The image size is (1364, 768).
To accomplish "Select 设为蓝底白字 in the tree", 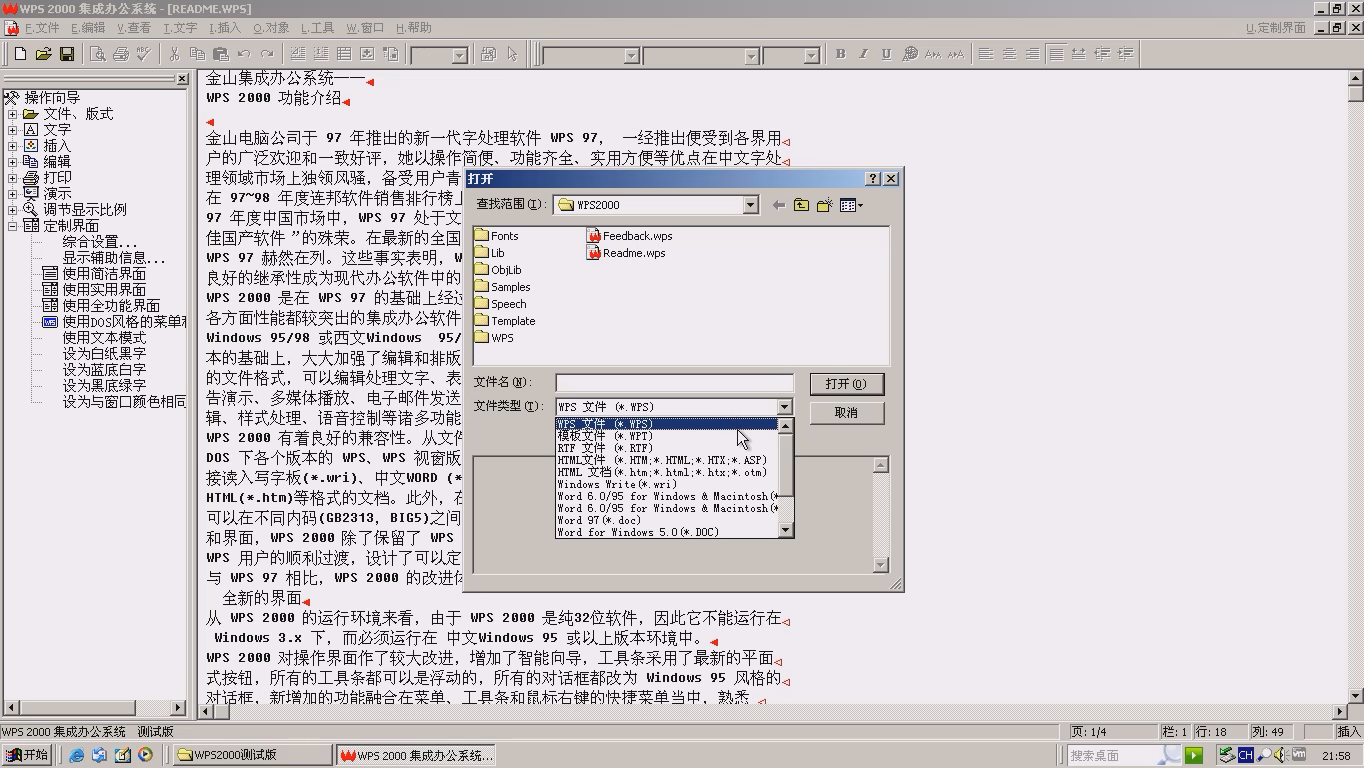I will coord(104,370).
